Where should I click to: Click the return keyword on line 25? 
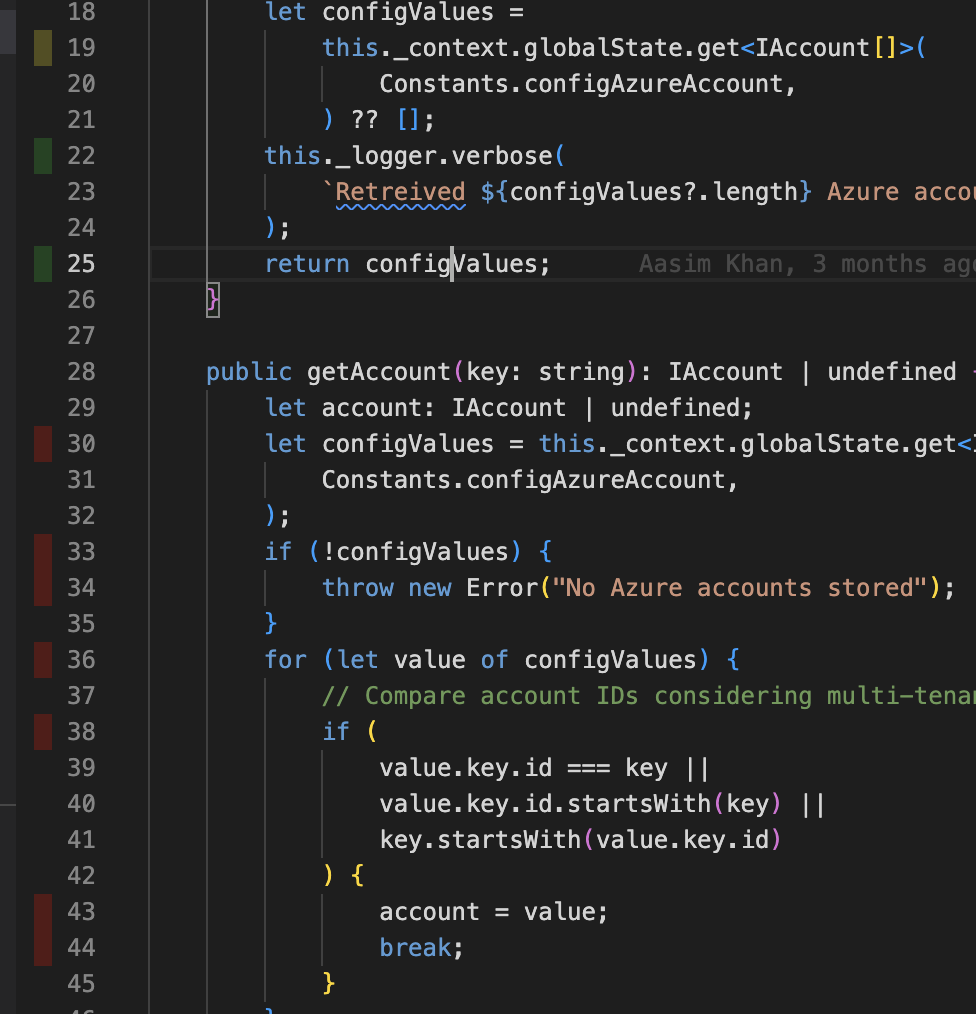pos(306,264)
